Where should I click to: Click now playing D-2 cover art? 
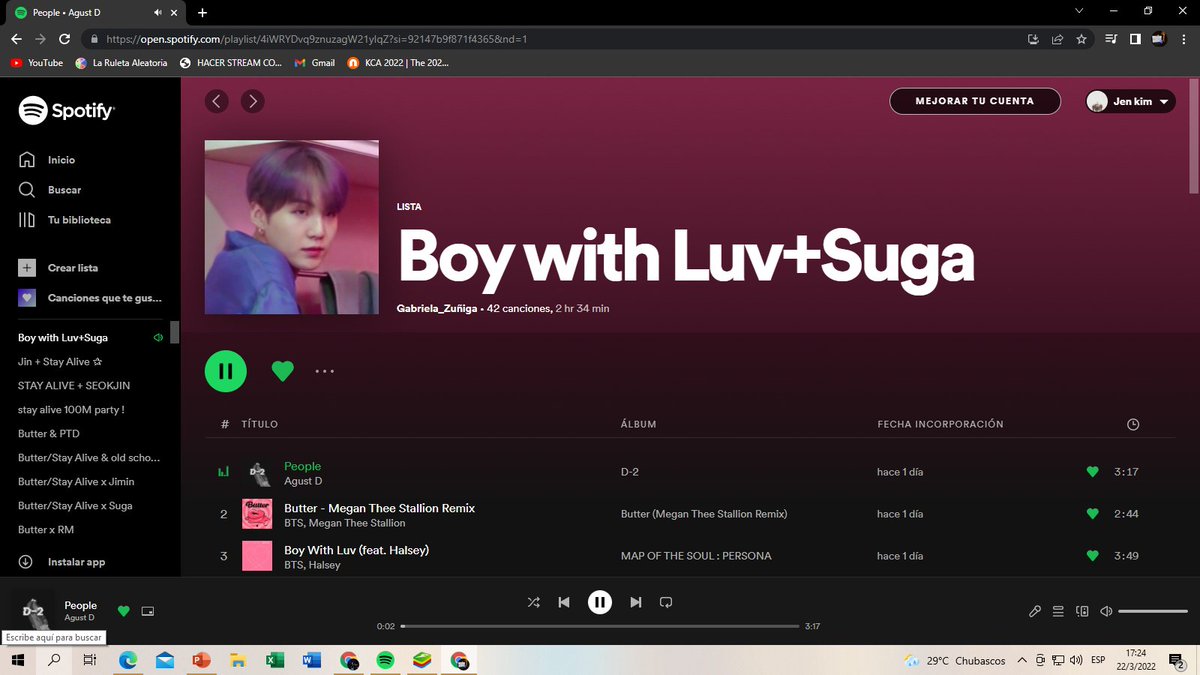coord(33,609)
